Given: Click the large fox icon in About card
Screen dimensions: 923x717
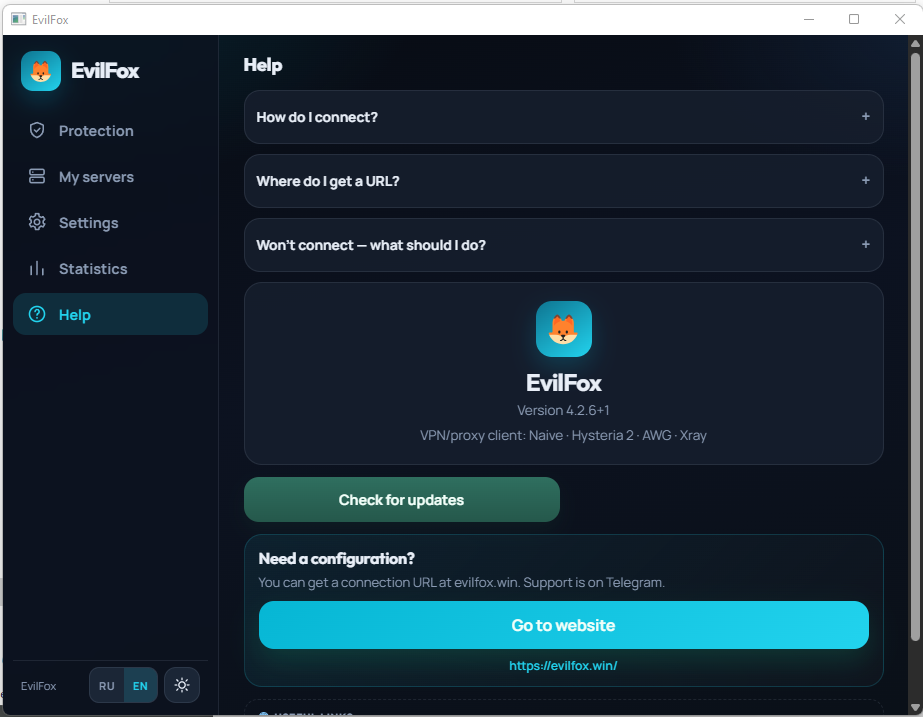Looking at the screenshot, I should click(x=563, y=329).
